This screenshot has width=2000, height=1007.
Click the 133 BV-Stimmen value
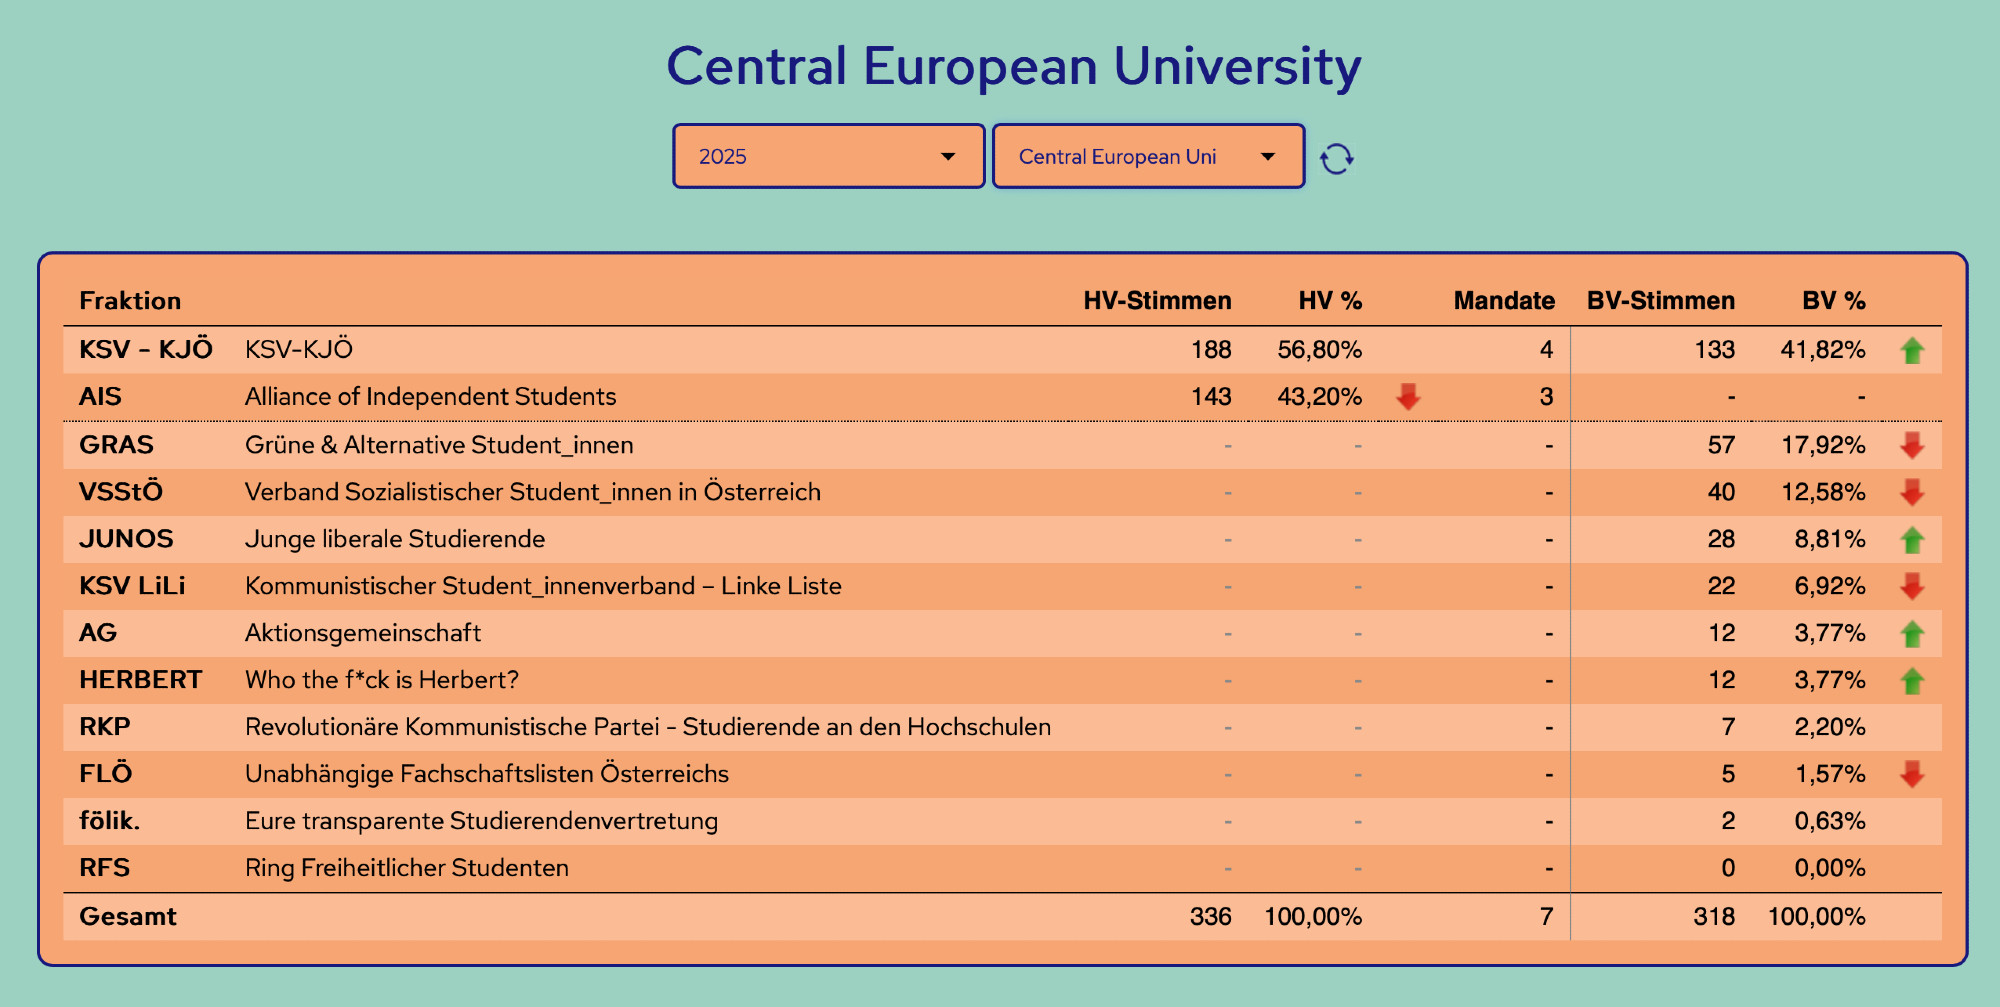coord(1715,350)
